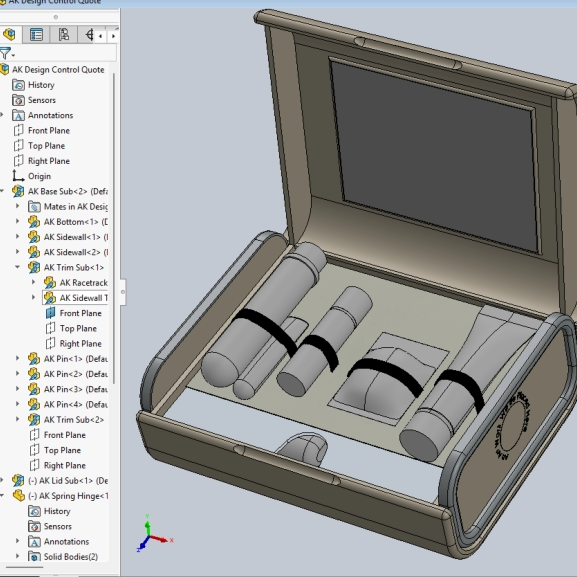This screenshot has width=577, height=577.
Task: Click the feature panel collapse handle
Action: (x=123, y=292)
